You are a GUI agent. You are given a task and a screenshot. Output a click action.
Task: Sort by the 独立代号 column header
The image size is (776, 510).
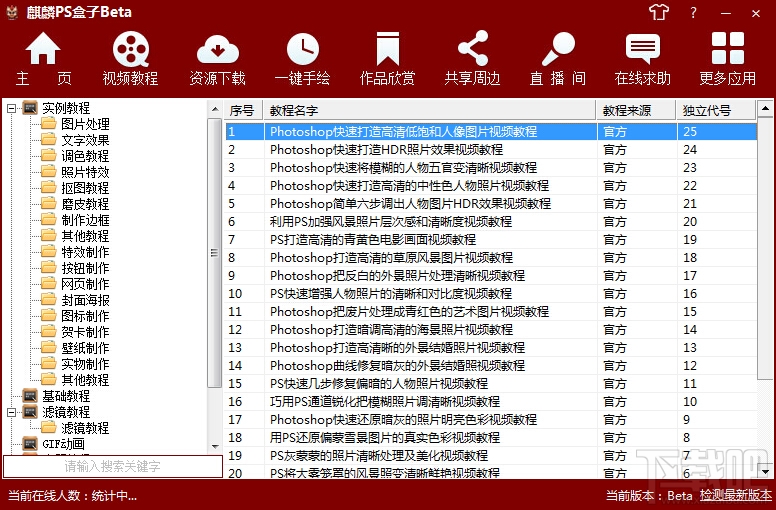[x=716, y=110]
